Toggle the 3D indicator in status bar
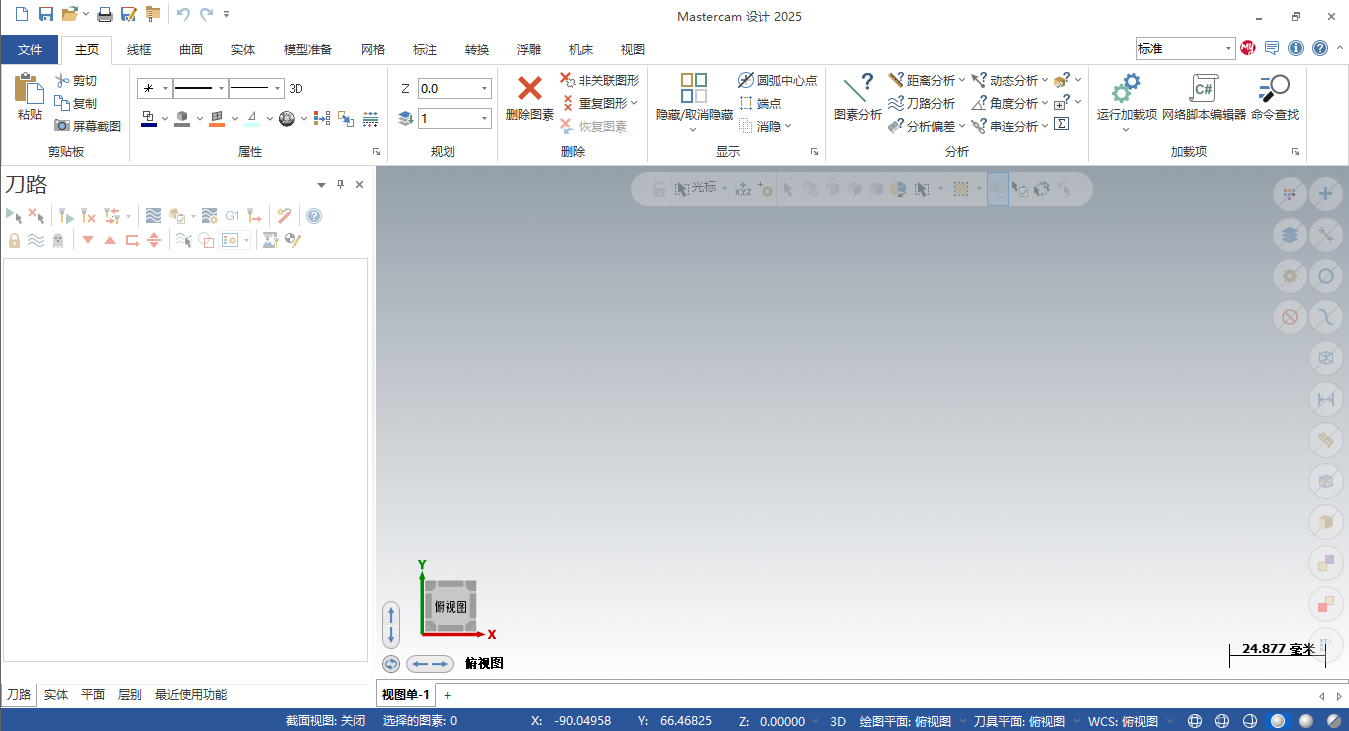The width and height of the screenshot is (1349, 731). [838, 721]
